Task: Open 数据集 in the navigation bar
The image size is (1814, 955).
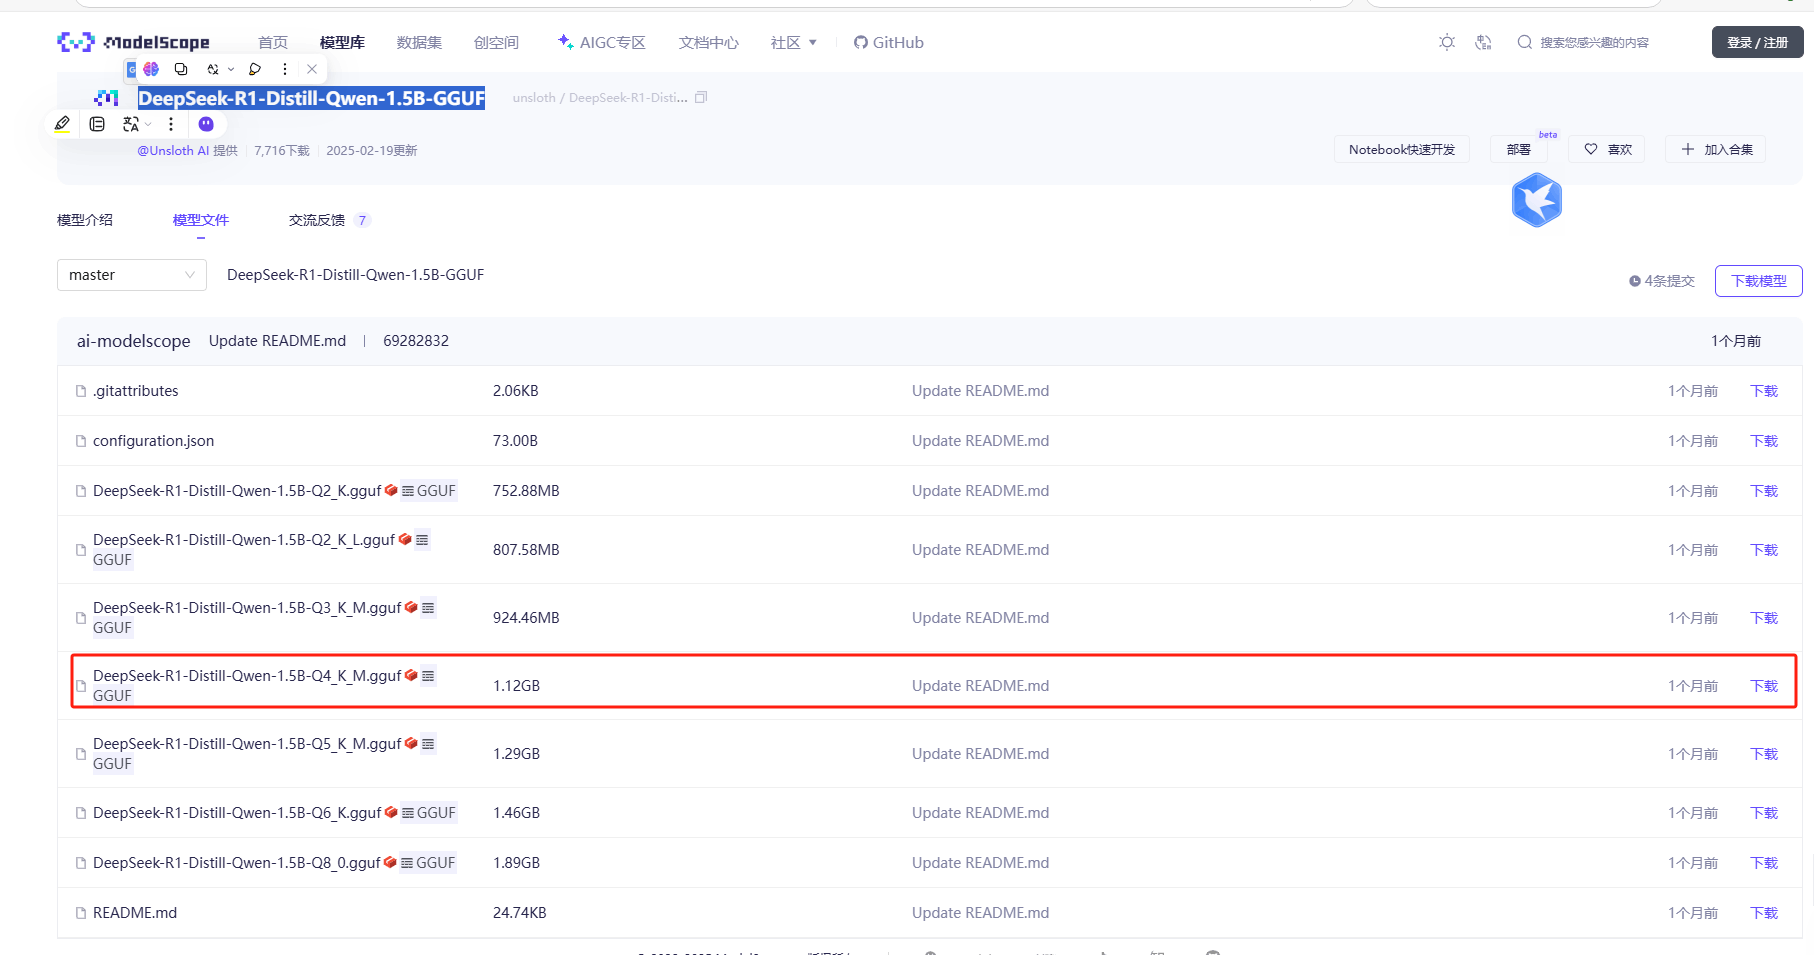Action: [419, 42]
